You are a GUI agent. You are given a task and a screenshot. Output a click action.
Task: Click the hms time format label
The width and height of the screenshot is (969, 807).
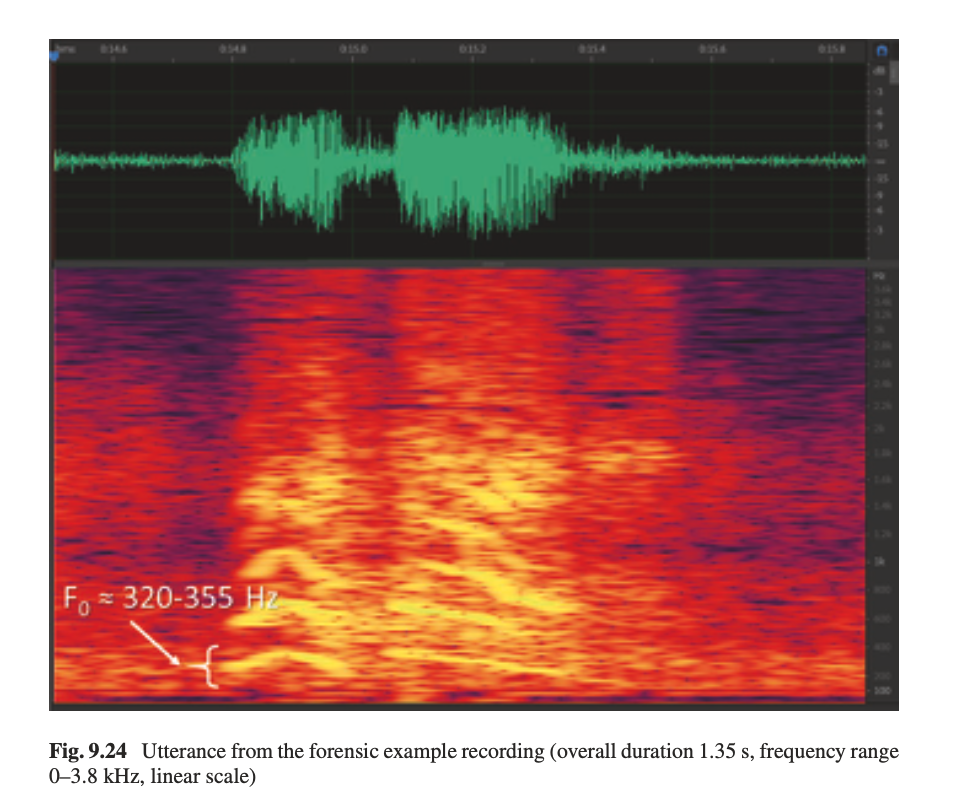coord(66,46)
